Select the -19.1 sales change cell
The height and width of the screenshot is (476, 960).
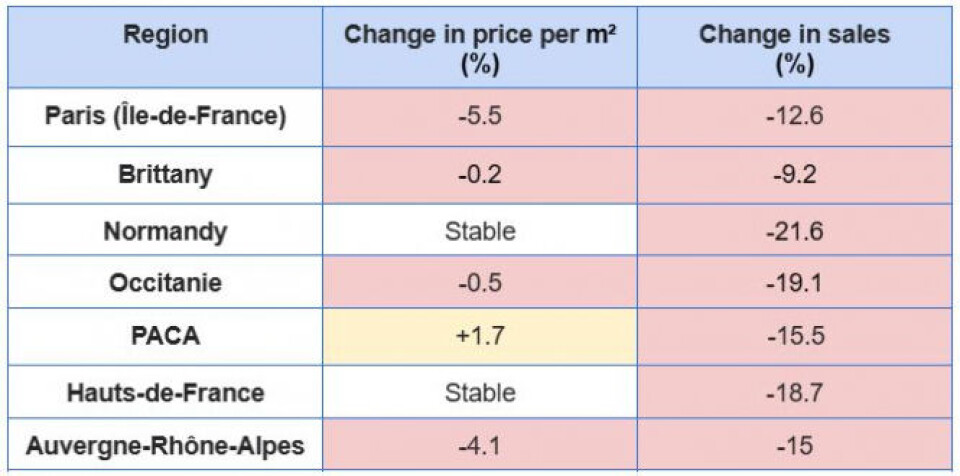coord(794,283)
